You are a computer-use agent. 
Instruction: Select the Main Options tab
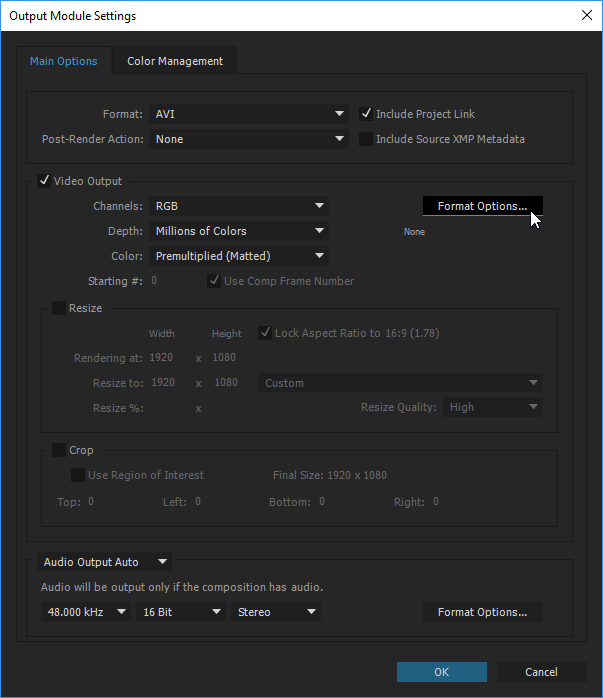tap(64, 61)
